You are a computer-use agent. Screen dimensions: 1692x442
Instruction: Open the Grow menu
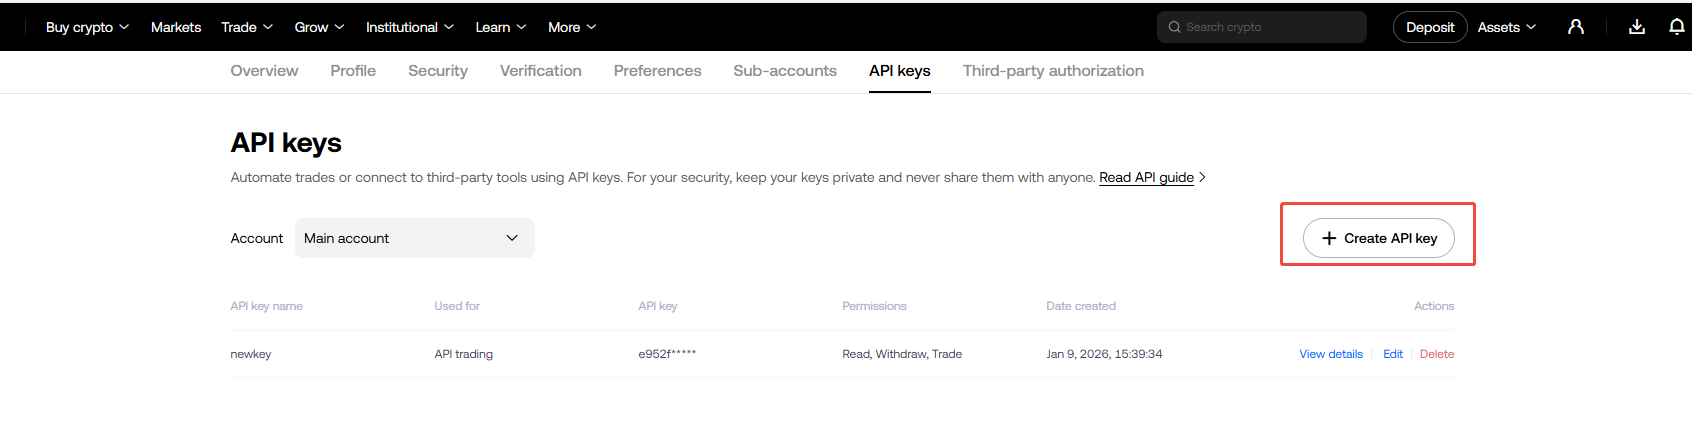point(319,27)
